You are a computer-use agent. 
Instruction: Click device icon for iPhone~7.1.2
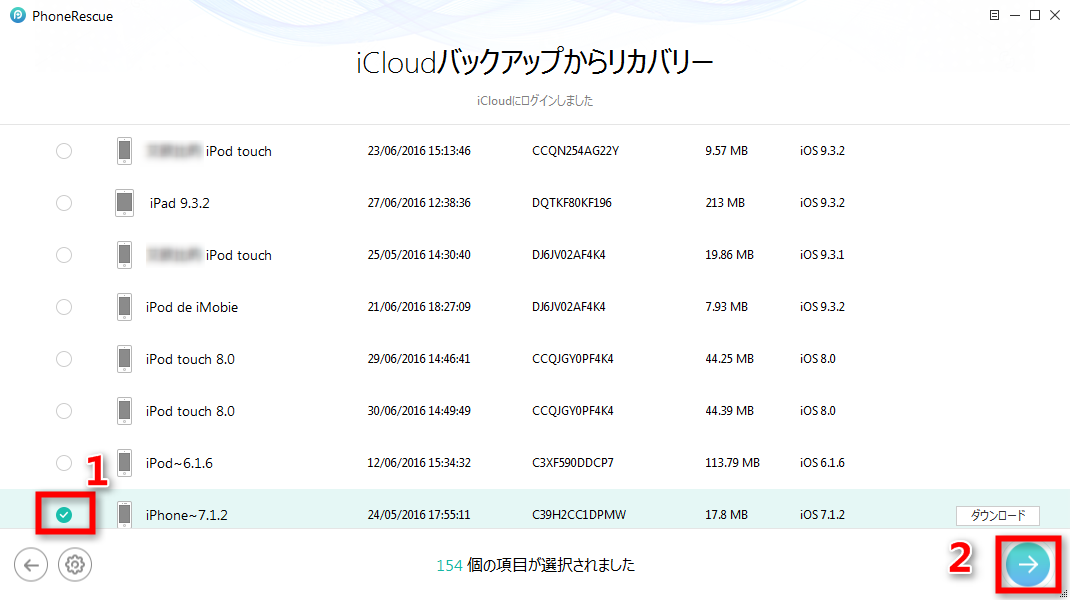[124, 514]
